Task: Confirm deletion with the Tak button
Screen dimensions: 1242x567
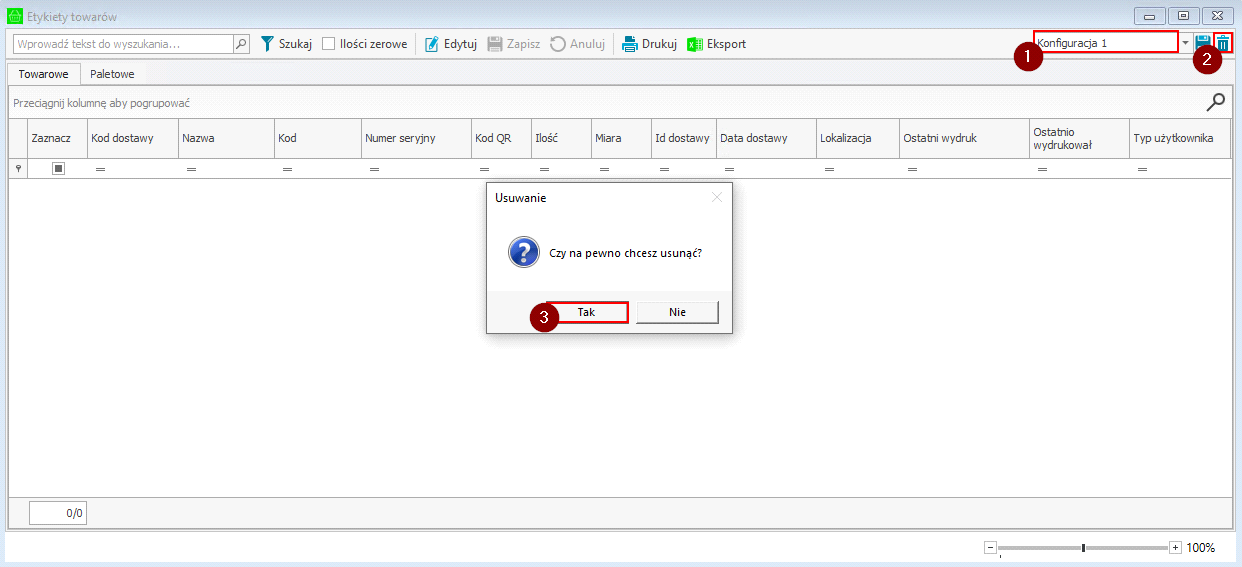Action: pyautogui.click(x=587, y=312)
